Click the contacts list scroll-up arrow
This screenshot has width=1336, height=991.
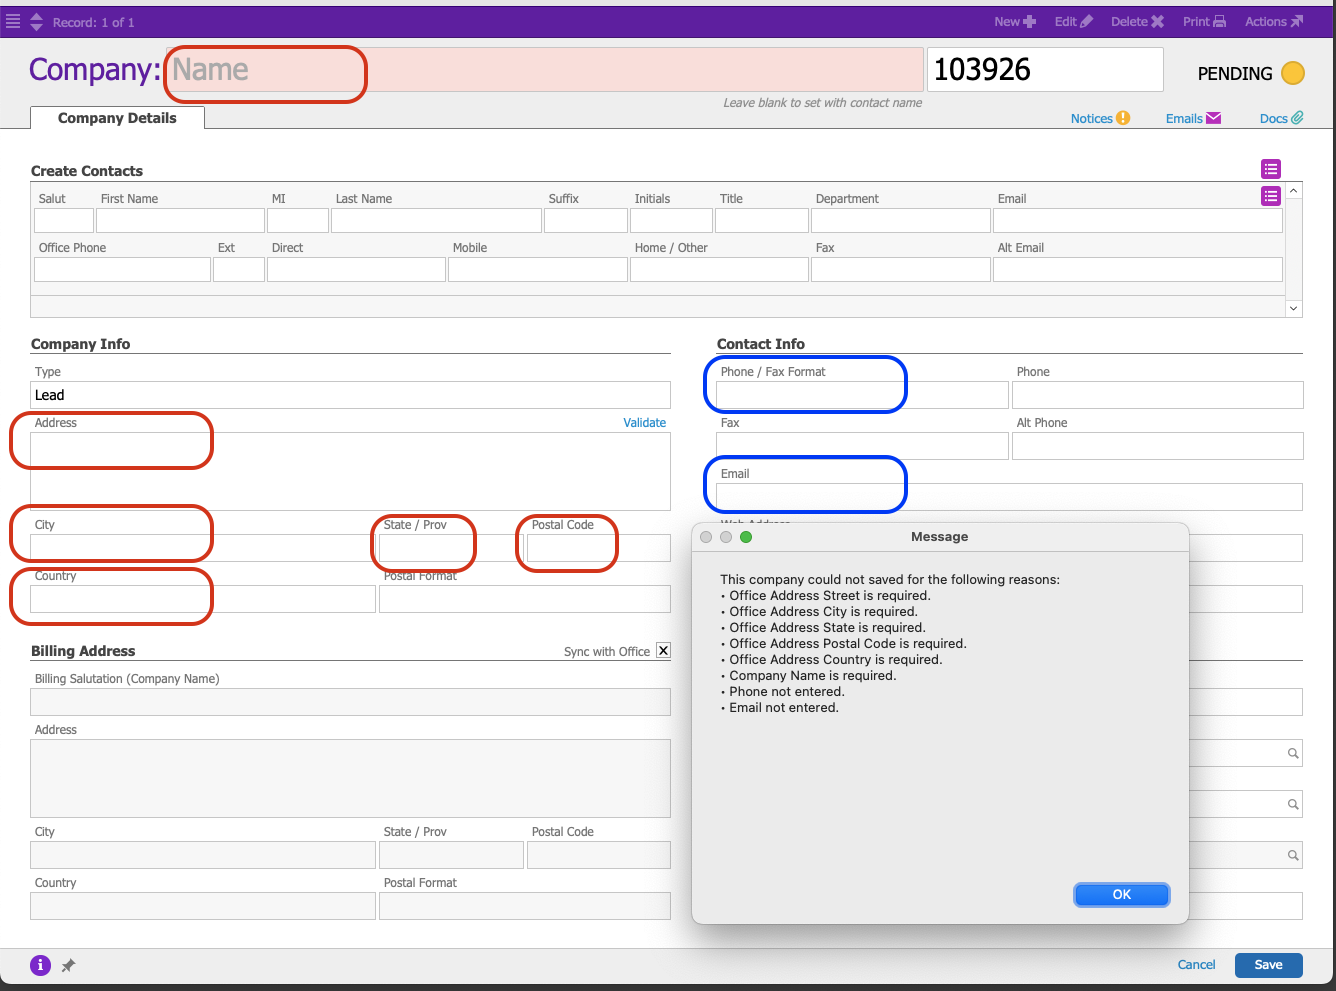pyautogui.click(x=1294, y=191)
